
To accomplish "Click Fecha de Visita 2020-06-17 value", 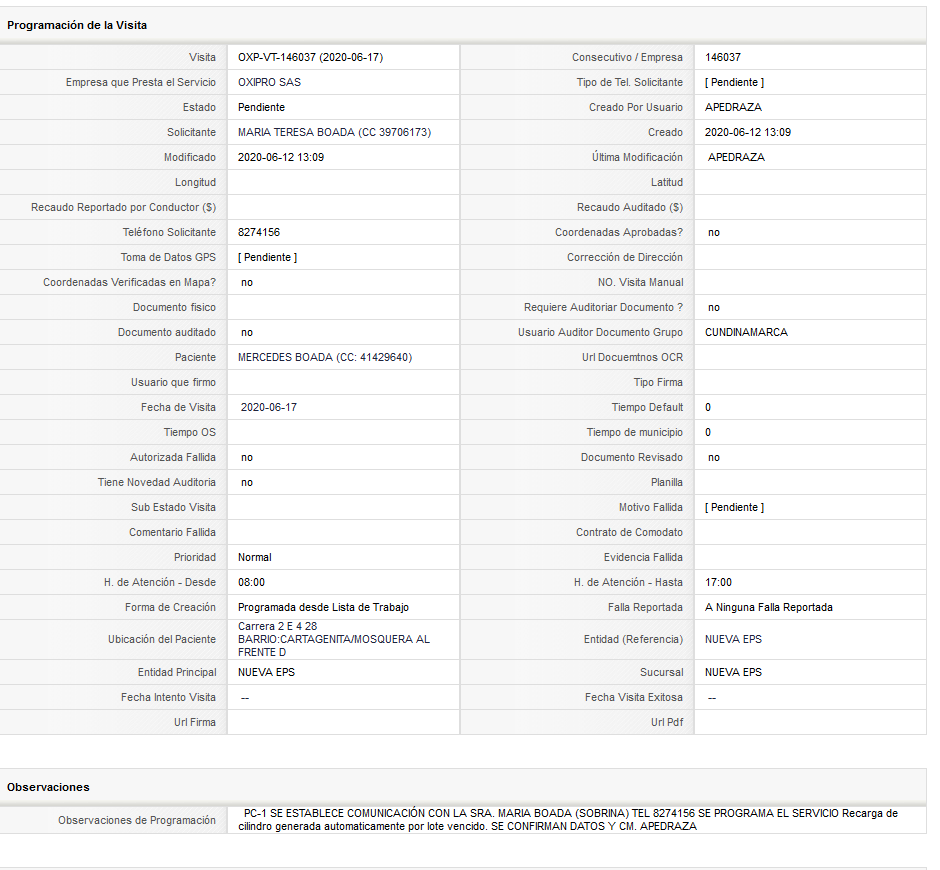I will pyautogui.click(x=269, y=408).
